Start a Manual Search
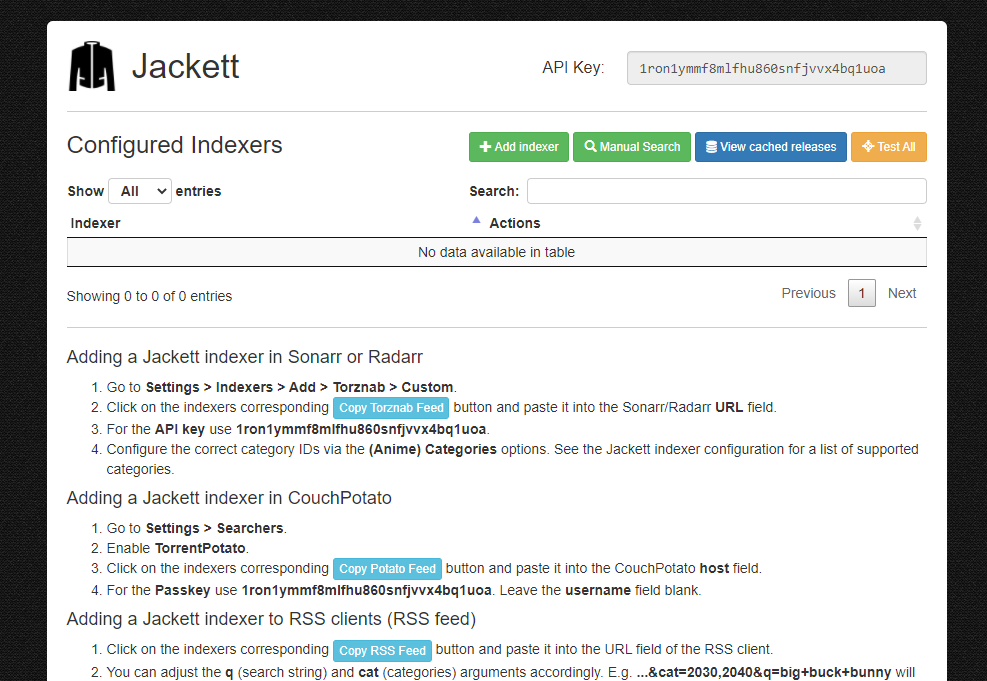 tap(631, 146)
